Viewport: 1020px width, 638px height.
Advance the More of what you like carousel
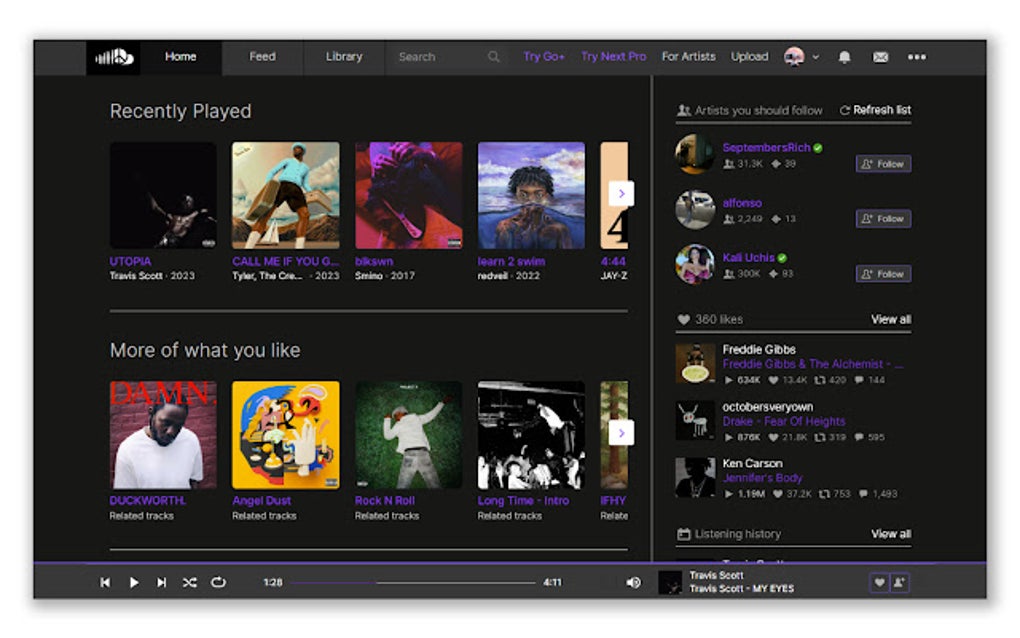622,433
